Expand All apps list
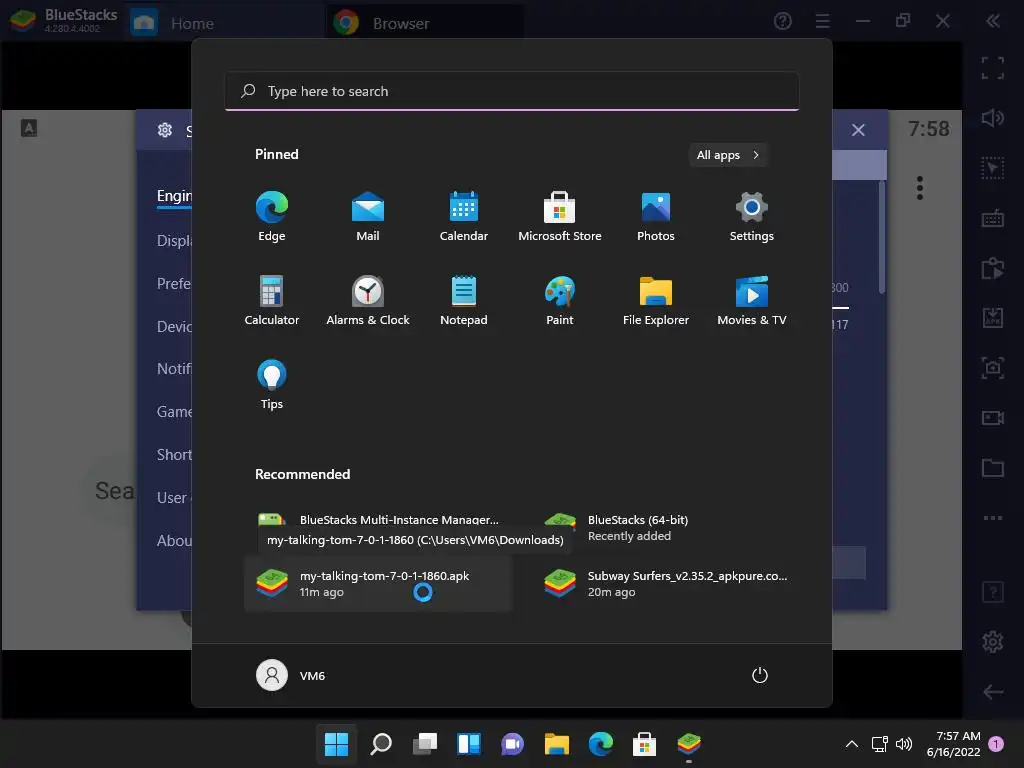Image resolution: width=1024 pixels, height=768 pixels. pyautogui.click(x=728, y=155)
